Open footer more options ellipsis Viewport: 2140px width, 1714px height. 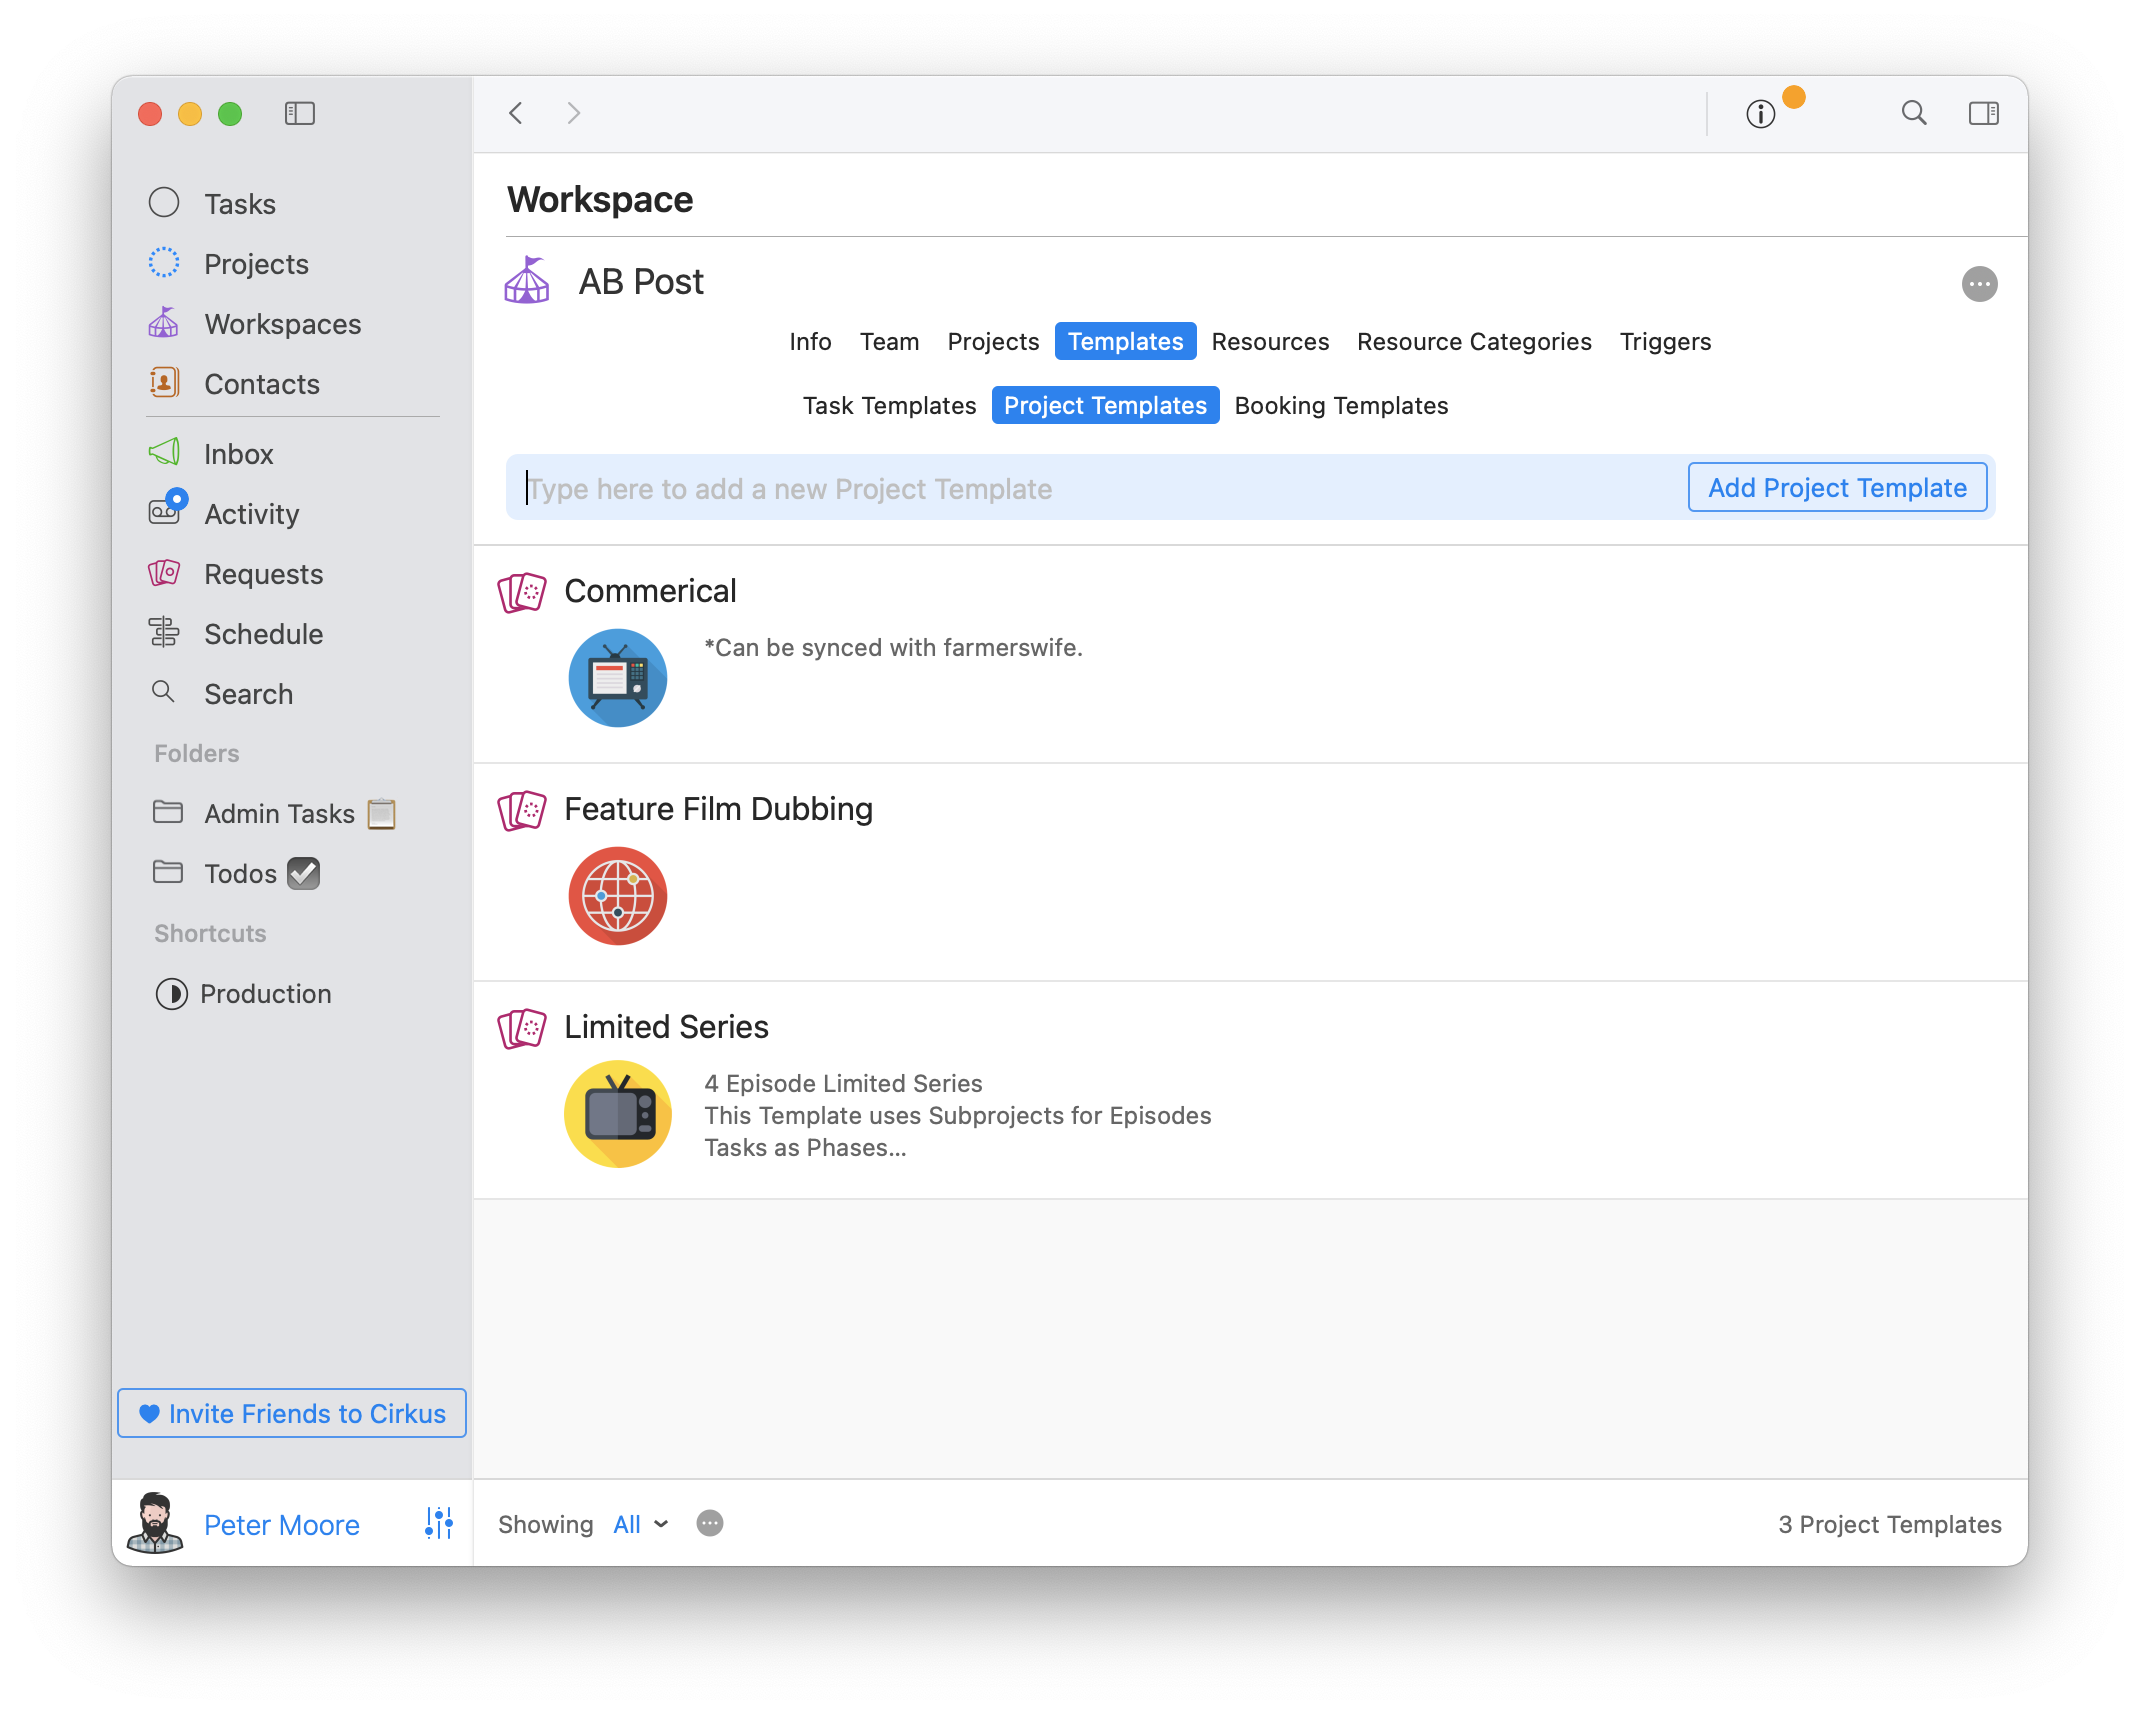coord(709,1523)
